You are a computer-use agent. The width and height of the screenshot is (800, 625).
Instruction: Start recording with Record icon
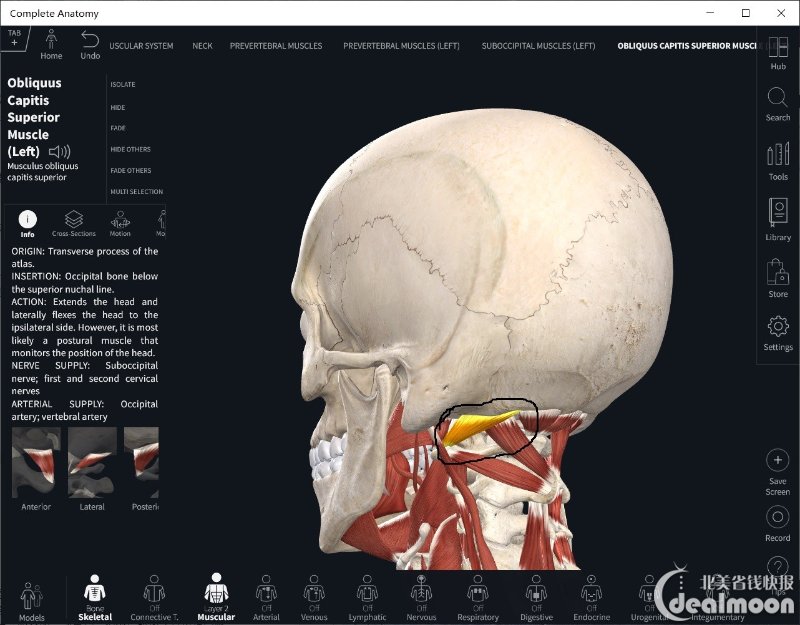pos(778,524)
